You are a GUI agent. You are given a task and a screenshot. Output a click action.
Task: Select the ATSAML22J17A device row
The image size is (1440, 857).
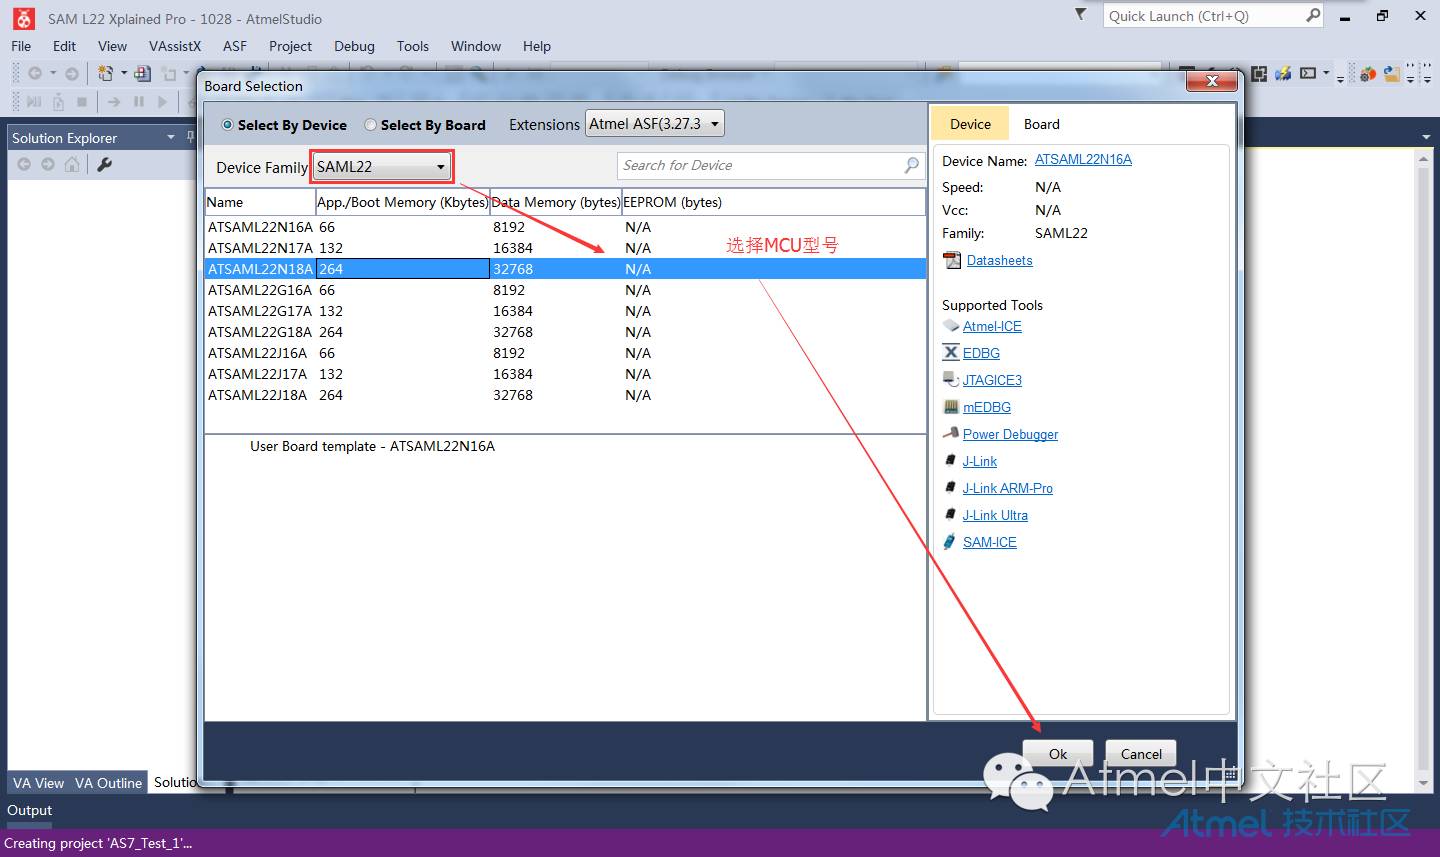pyautogui.click(x=565, y=374)
